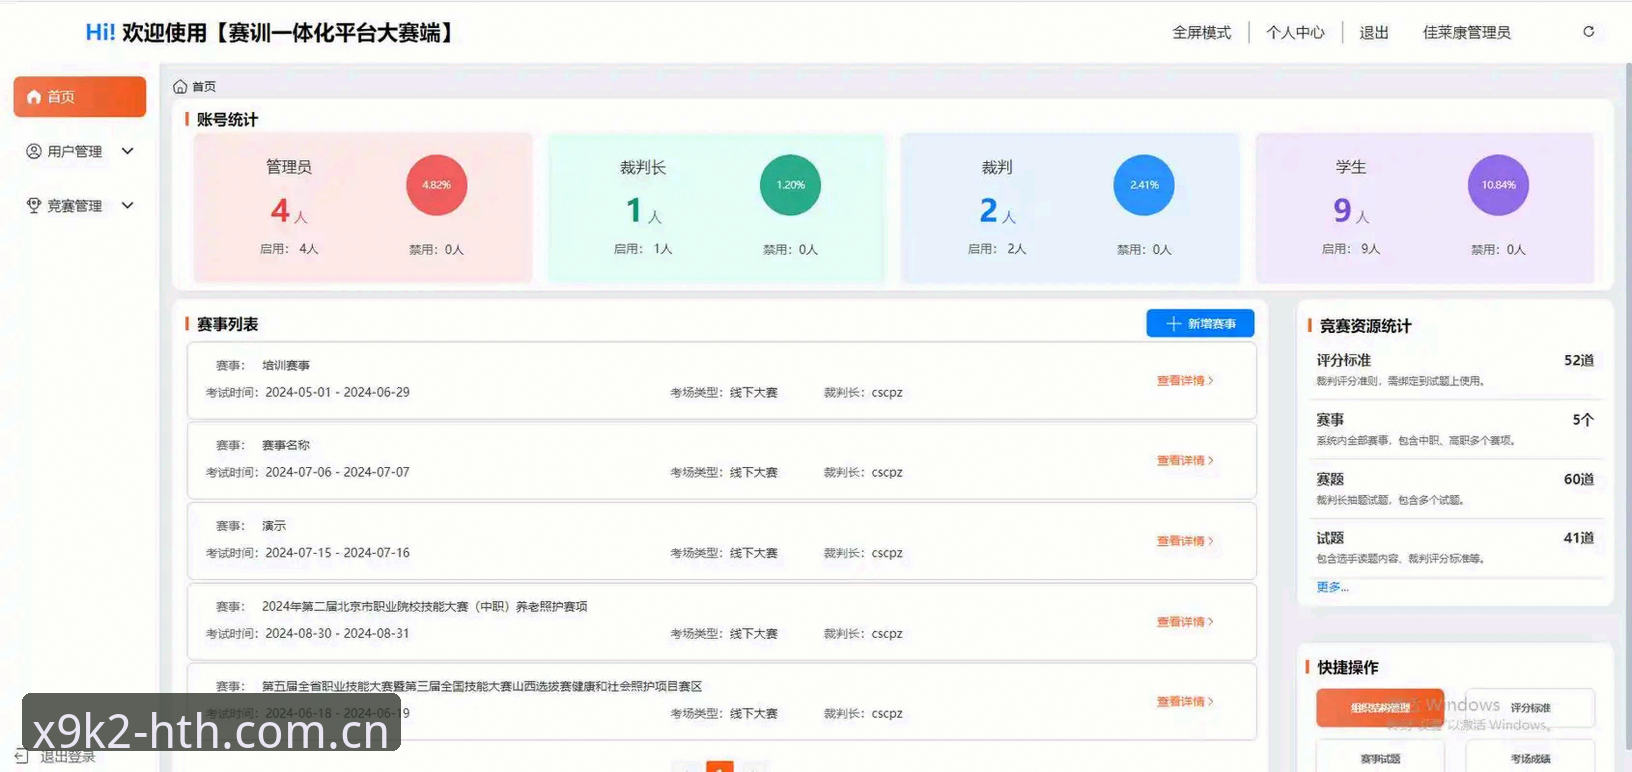Click the date 2024-07-15 - 2024-07-16
Screen dimensions: 1632x772
[x=337, y=553]
